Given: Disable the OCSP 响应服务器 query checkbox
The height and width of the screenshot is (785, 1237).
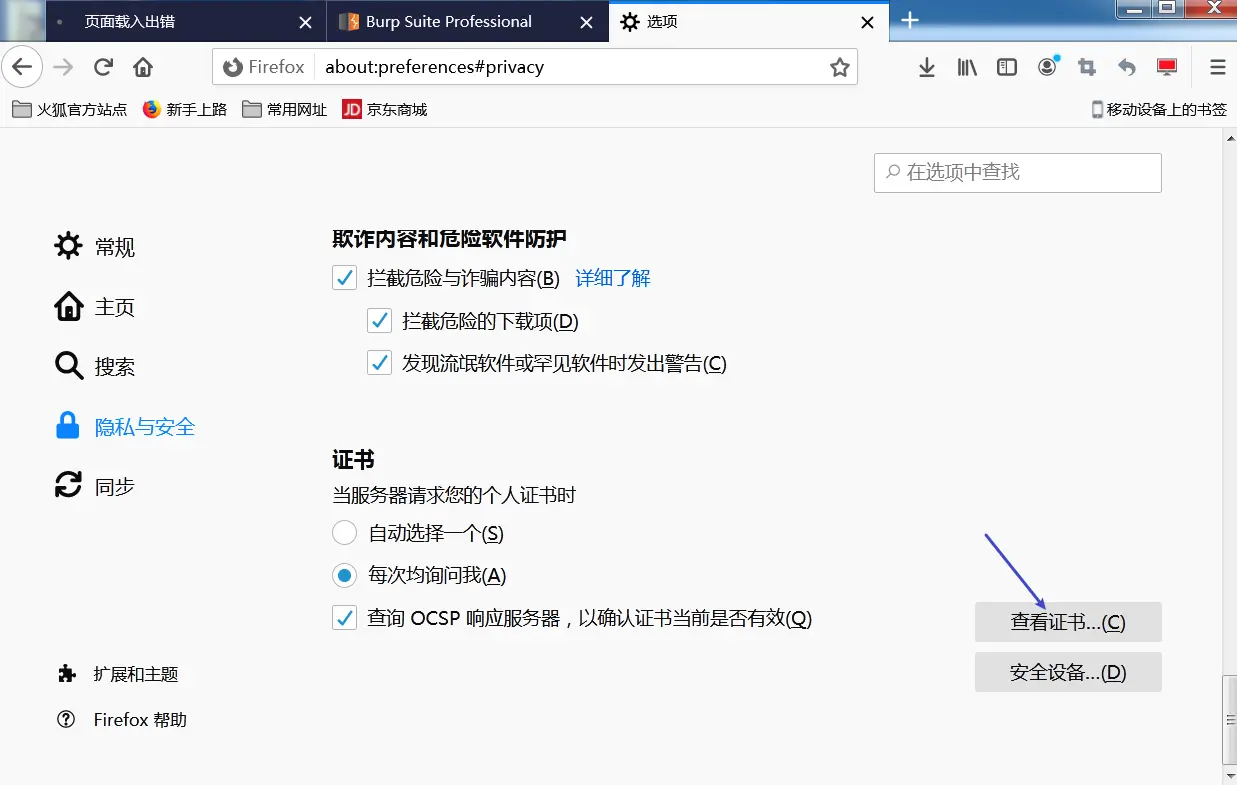Looking at the screenshot, I should tap(344, 617).
